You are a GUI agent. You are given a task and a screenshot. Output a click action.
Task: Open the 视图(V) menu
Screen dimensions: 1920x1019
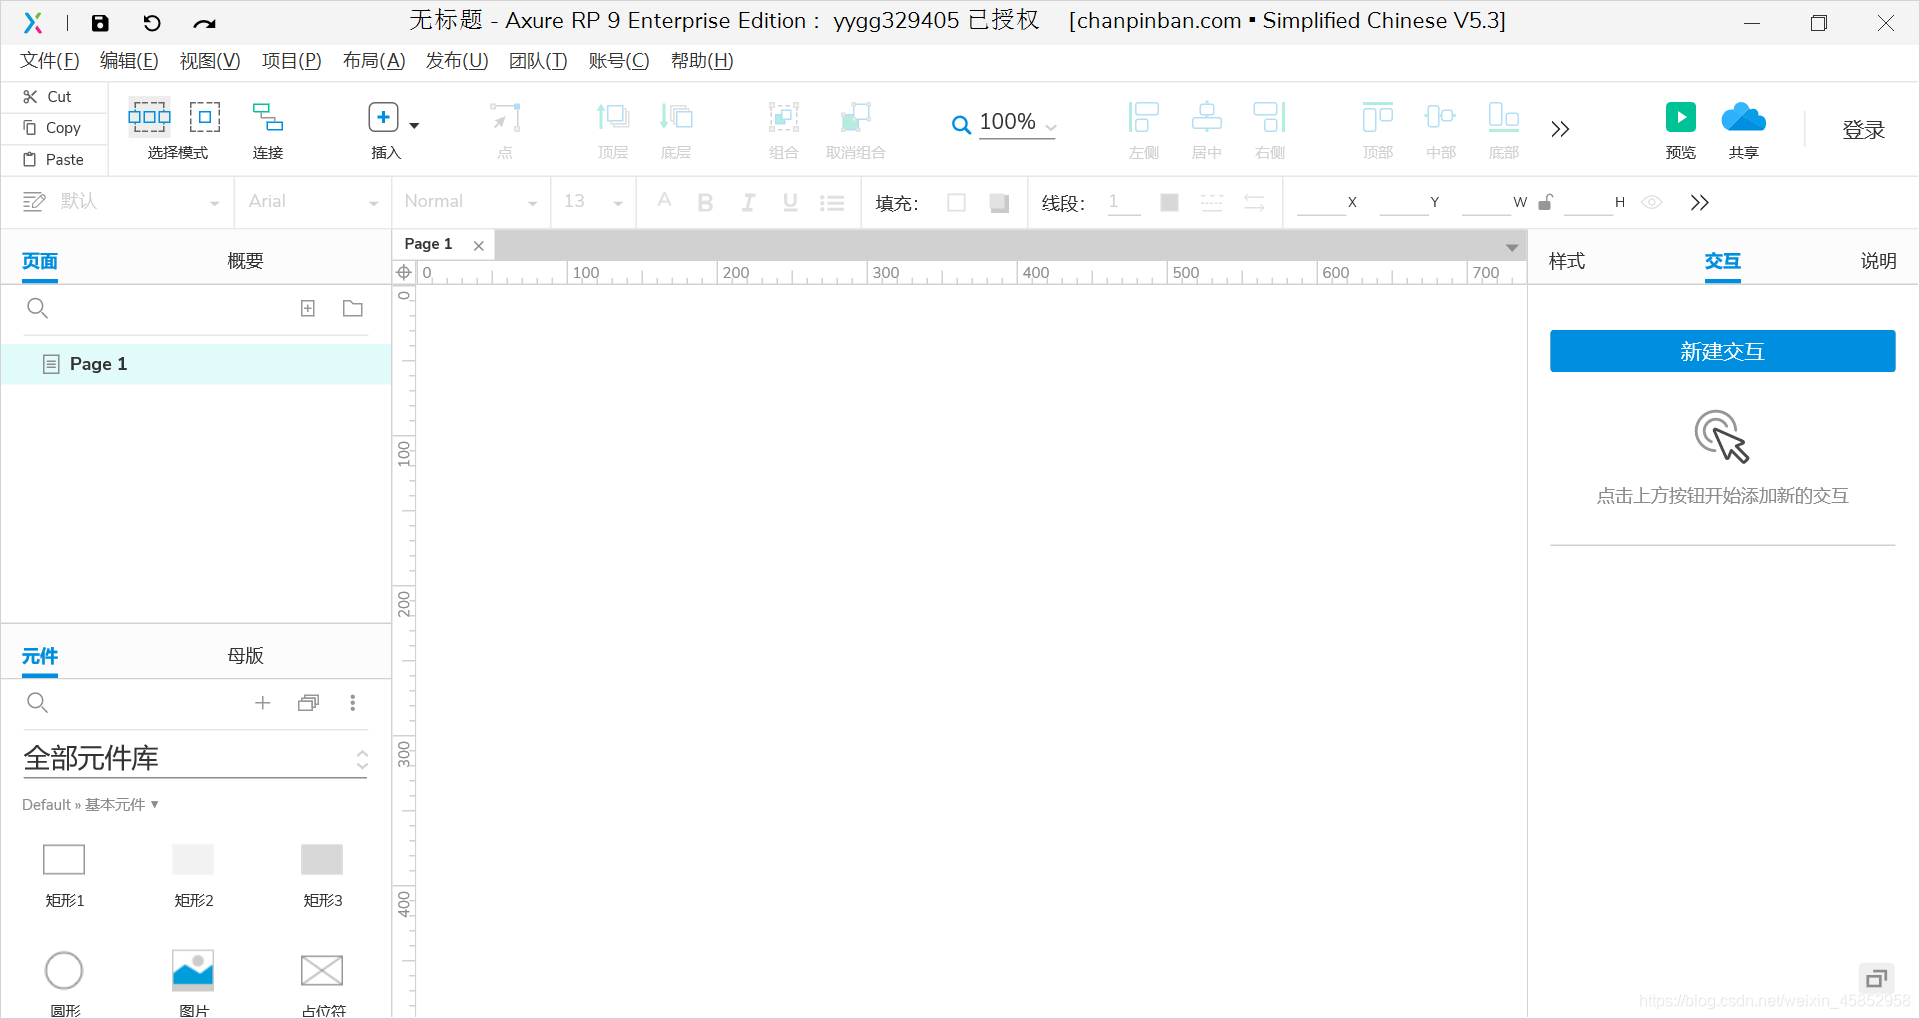pos(210,61)
